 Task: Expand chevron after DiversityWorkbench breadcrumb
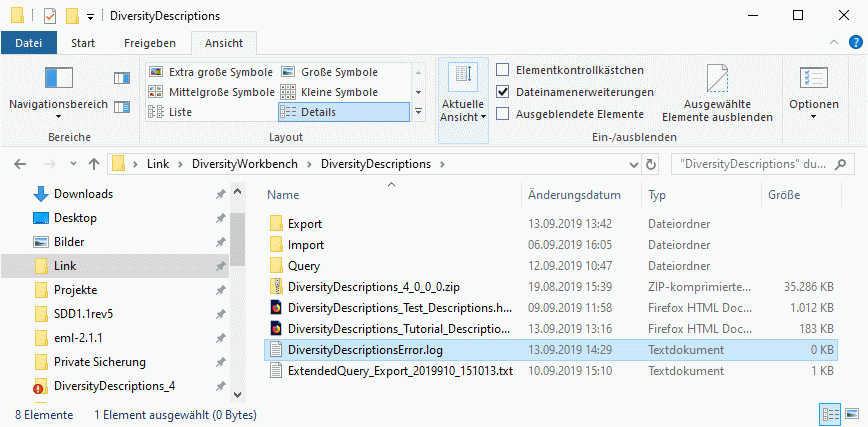point(308,164)
